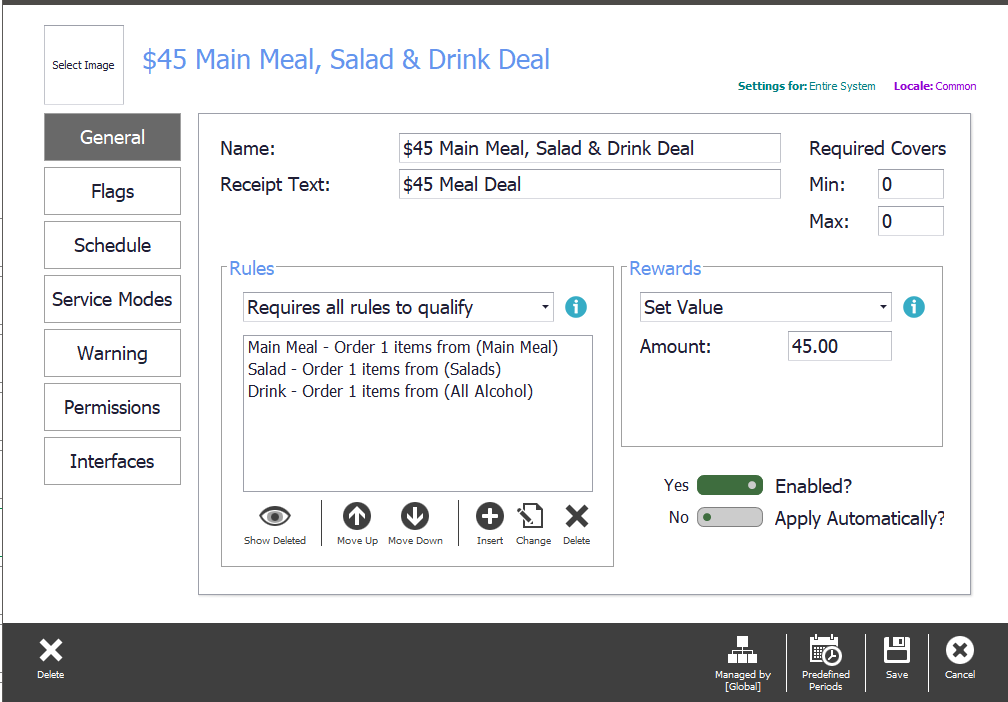Expand the Requires all rules dropdown
Viewport: 1008px width, 702px height.
(x=398, y=307)
